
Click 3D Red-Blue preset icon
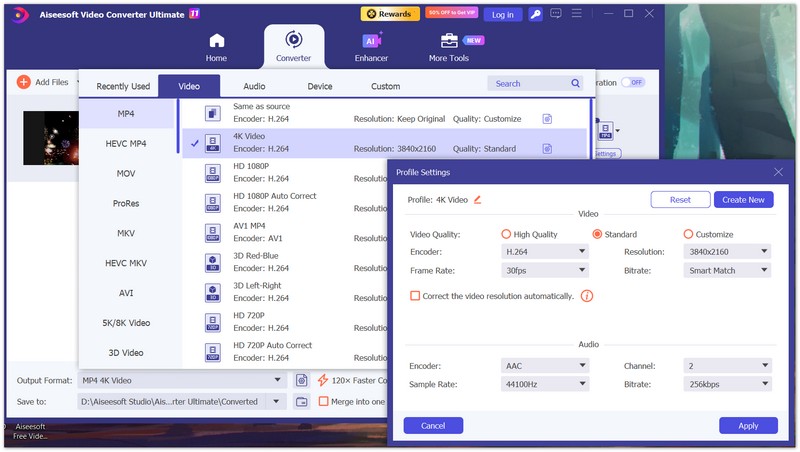pos(213,263)
